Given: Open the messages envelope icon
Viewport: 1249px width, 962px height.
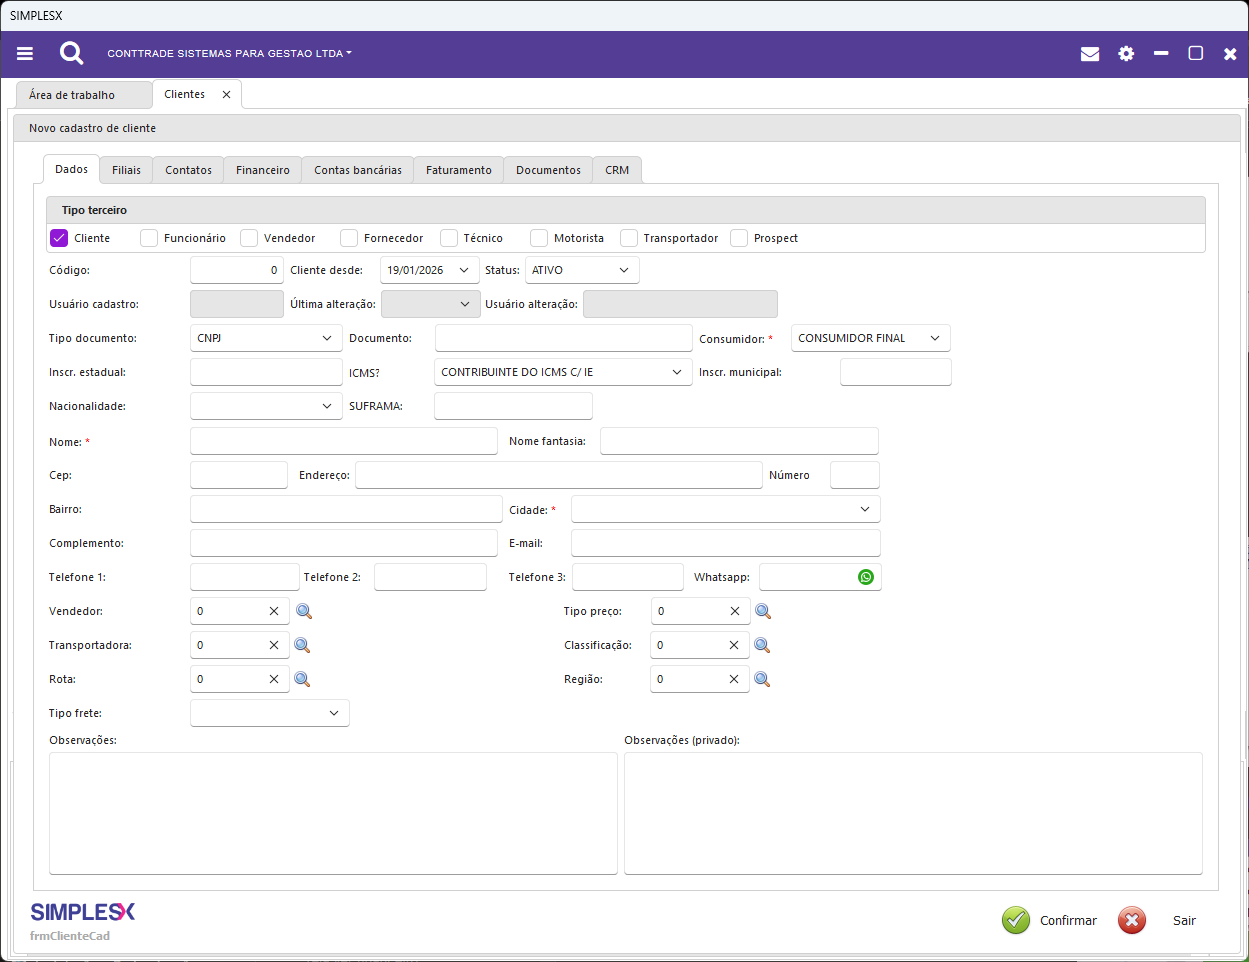Looking at the screenshot, I should tap(1090, 54).
